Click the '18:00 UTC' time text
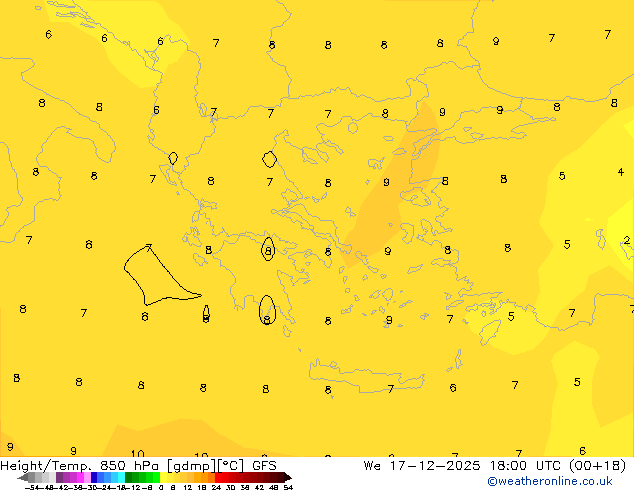Viewport: 634px width, 490px height. click(525, 466)
